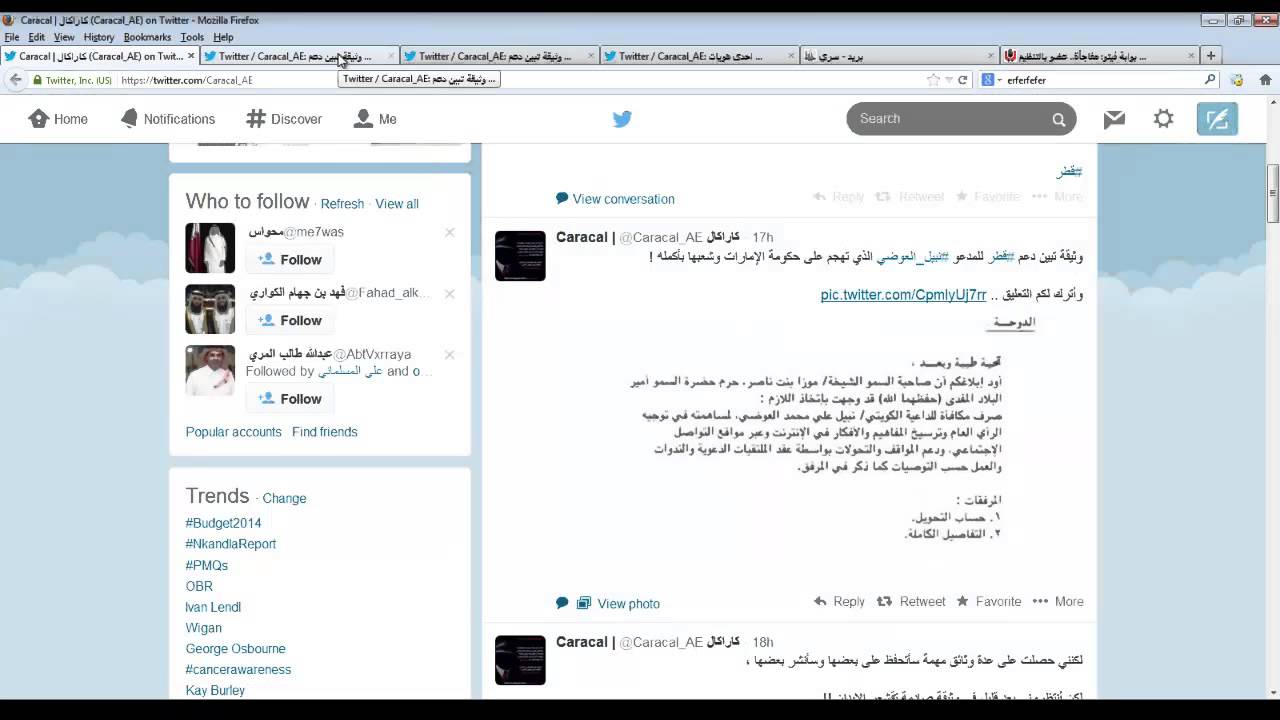Image resolution: width=1280 pixels, height=720 pixels.
Task: Click the URL address bar
Action: [x=520, y=80]
